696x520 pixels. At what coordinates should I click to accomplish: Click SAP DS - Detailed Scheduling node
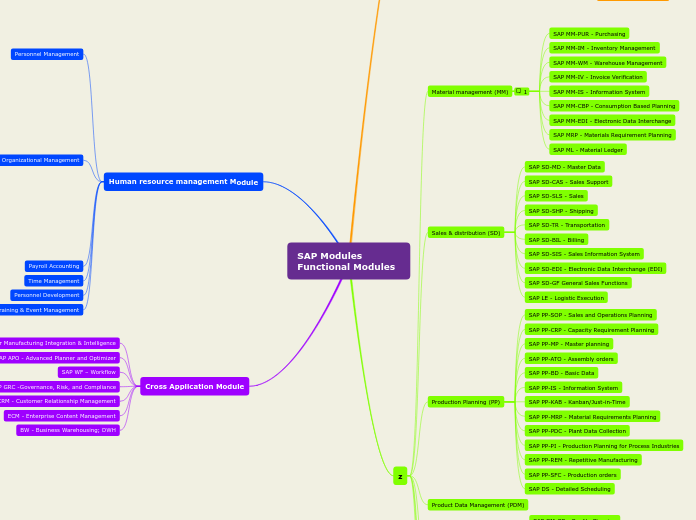pyautogui.click(x=569, y=489)
